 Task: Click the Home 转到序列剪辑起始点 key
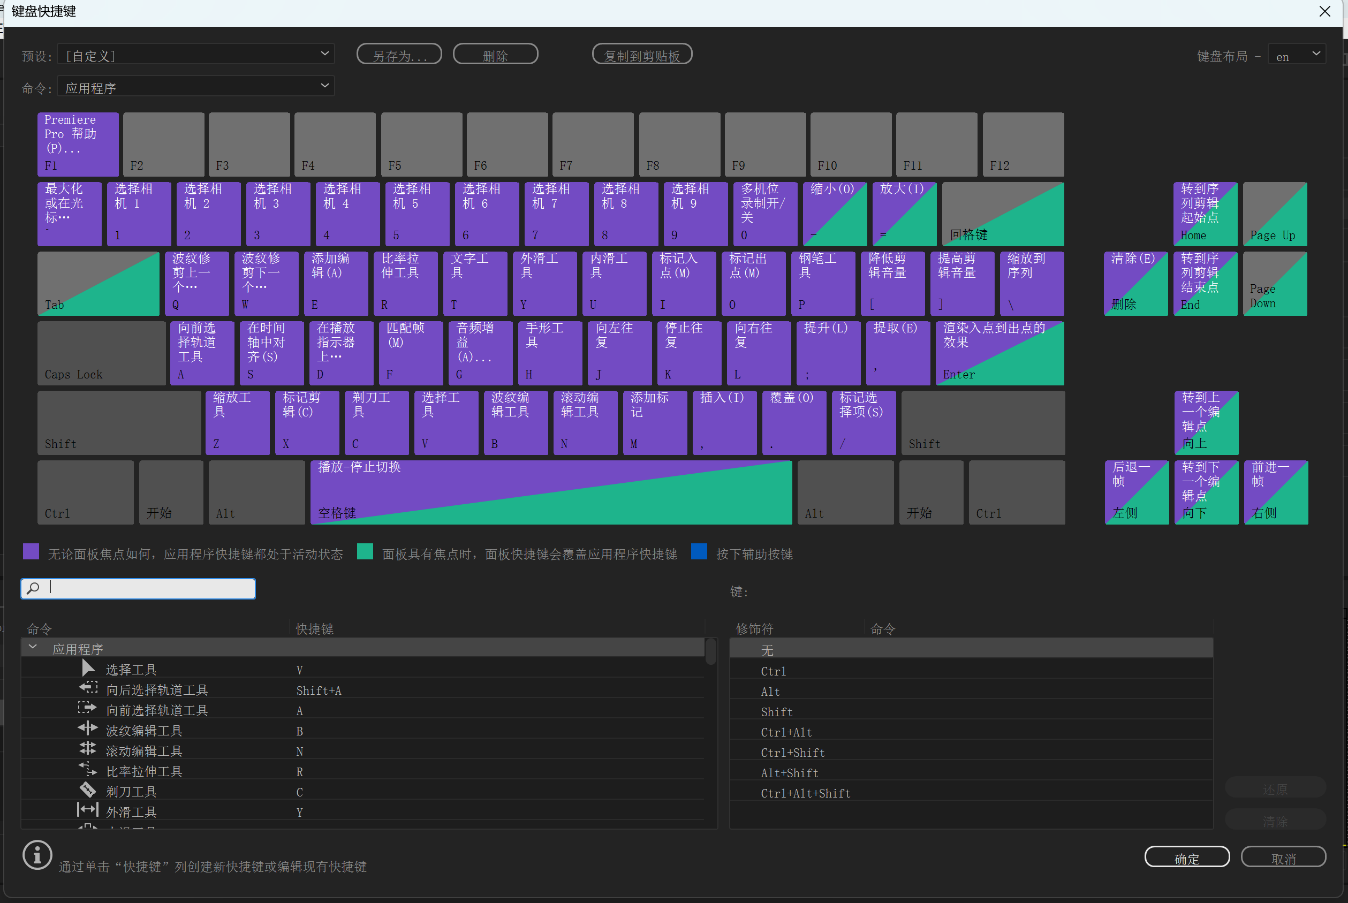coord(1206,214)
